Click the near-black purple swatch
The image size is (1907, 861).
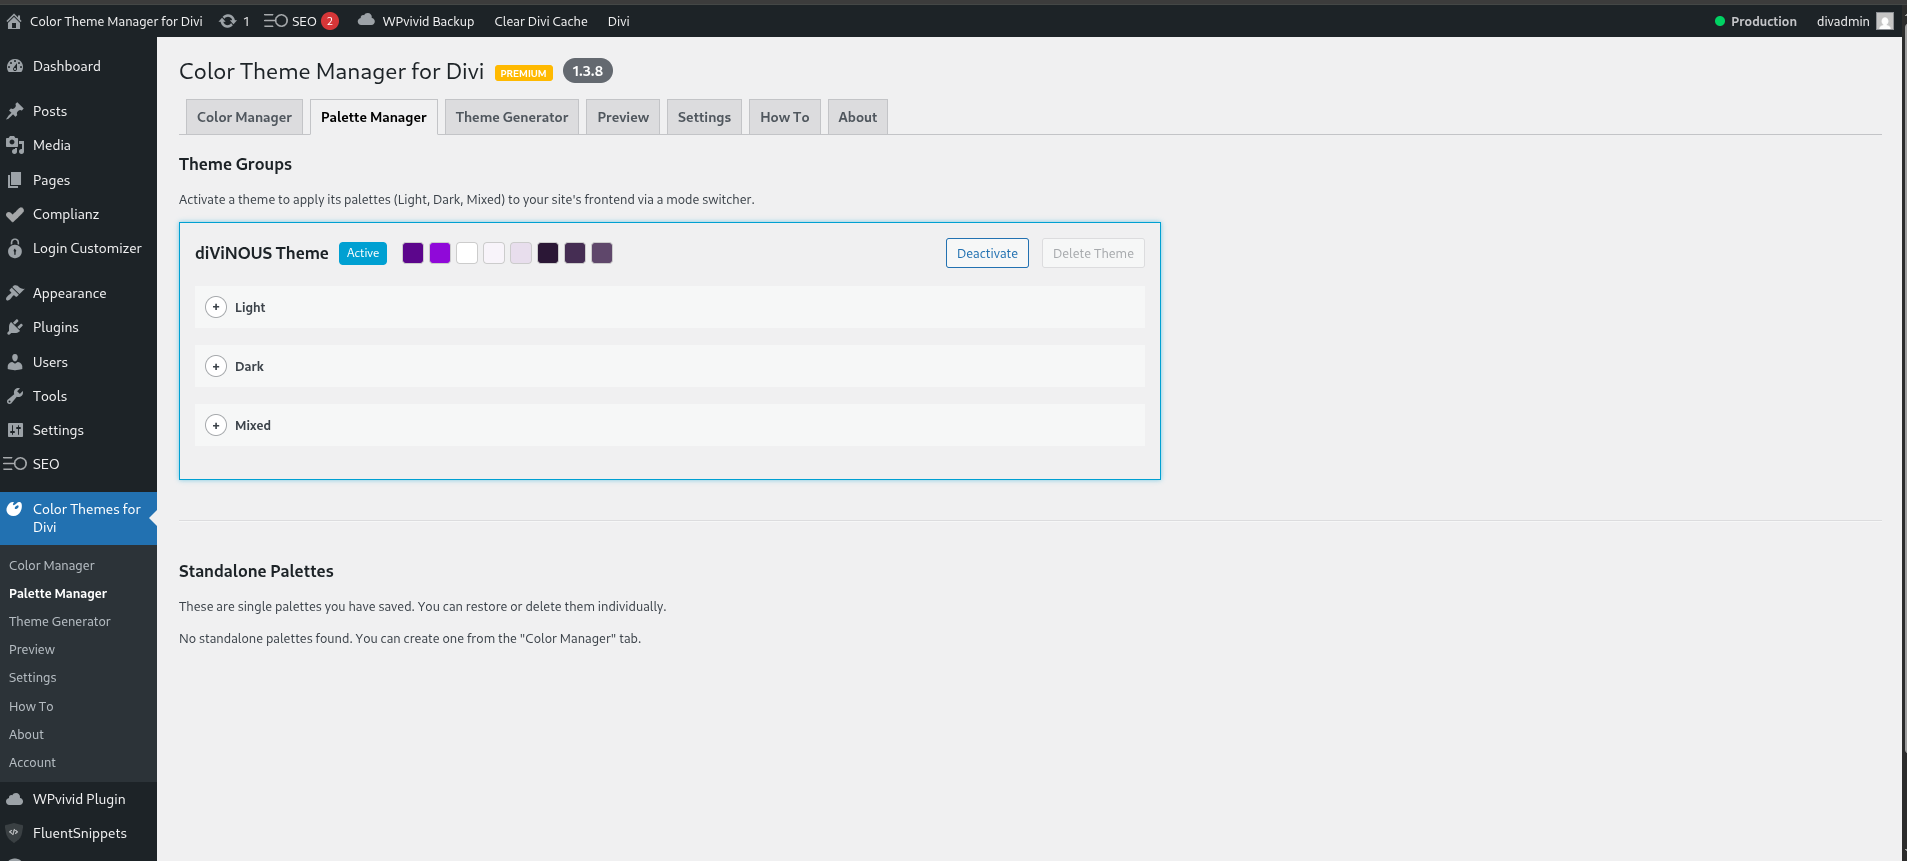pos(548,253)
